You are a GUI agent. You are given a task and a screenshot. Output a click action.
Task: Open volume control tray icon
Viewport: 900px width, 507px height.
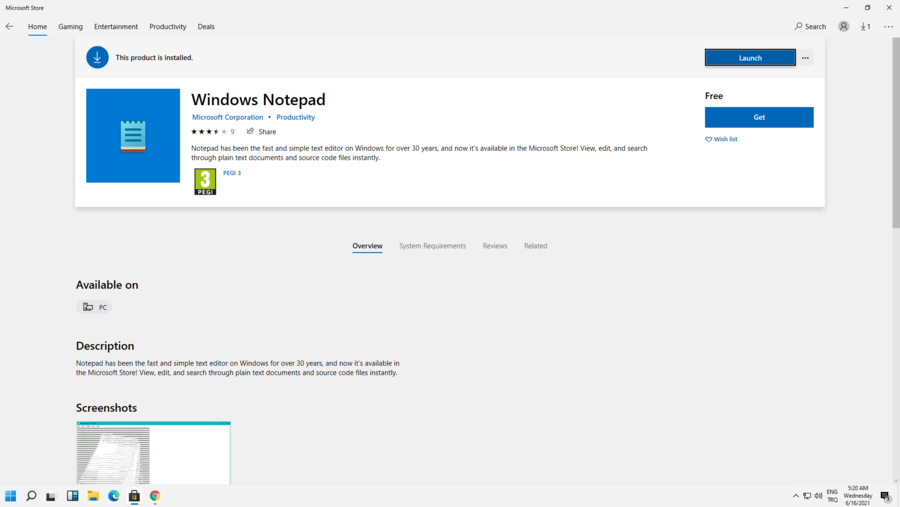(818, 496)
